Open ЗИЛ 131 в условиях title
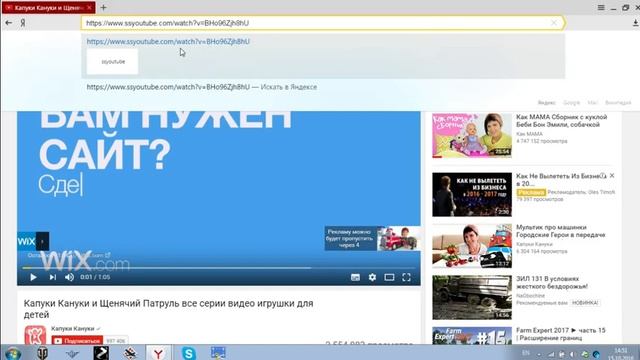640x360 pixels. 552,282
